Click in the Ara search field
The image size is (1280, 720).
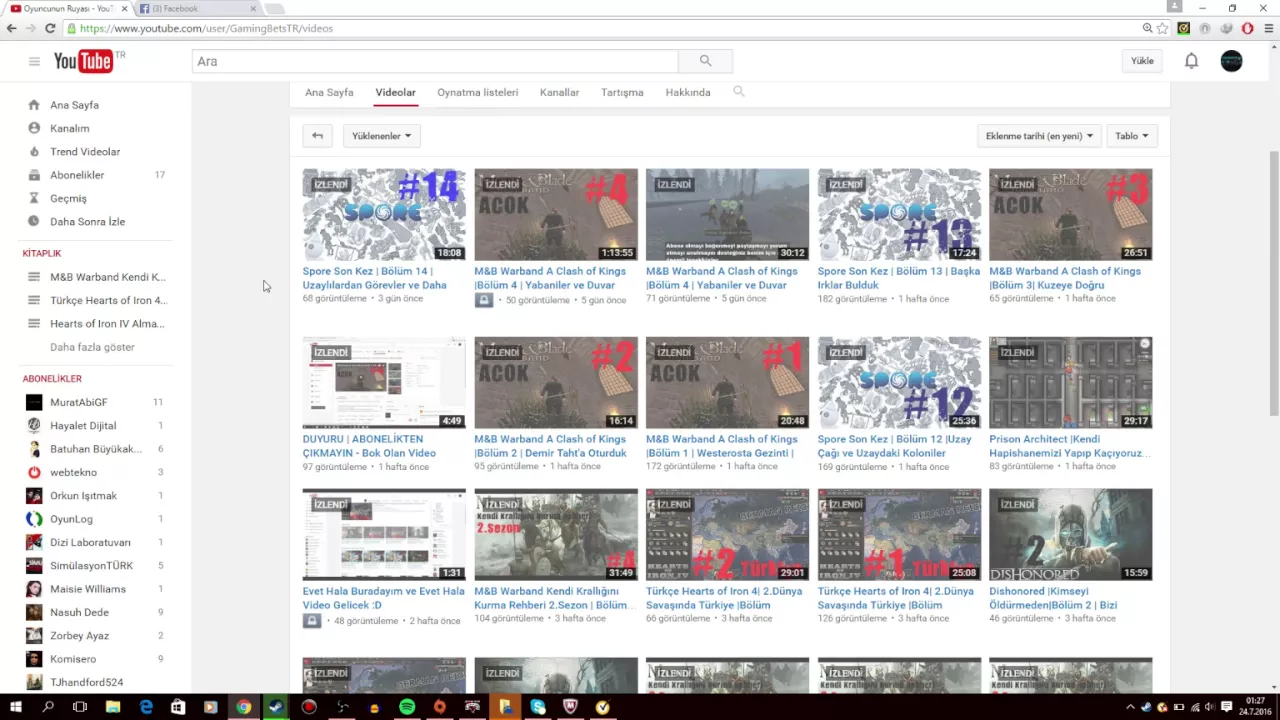[x=435, y=61]
